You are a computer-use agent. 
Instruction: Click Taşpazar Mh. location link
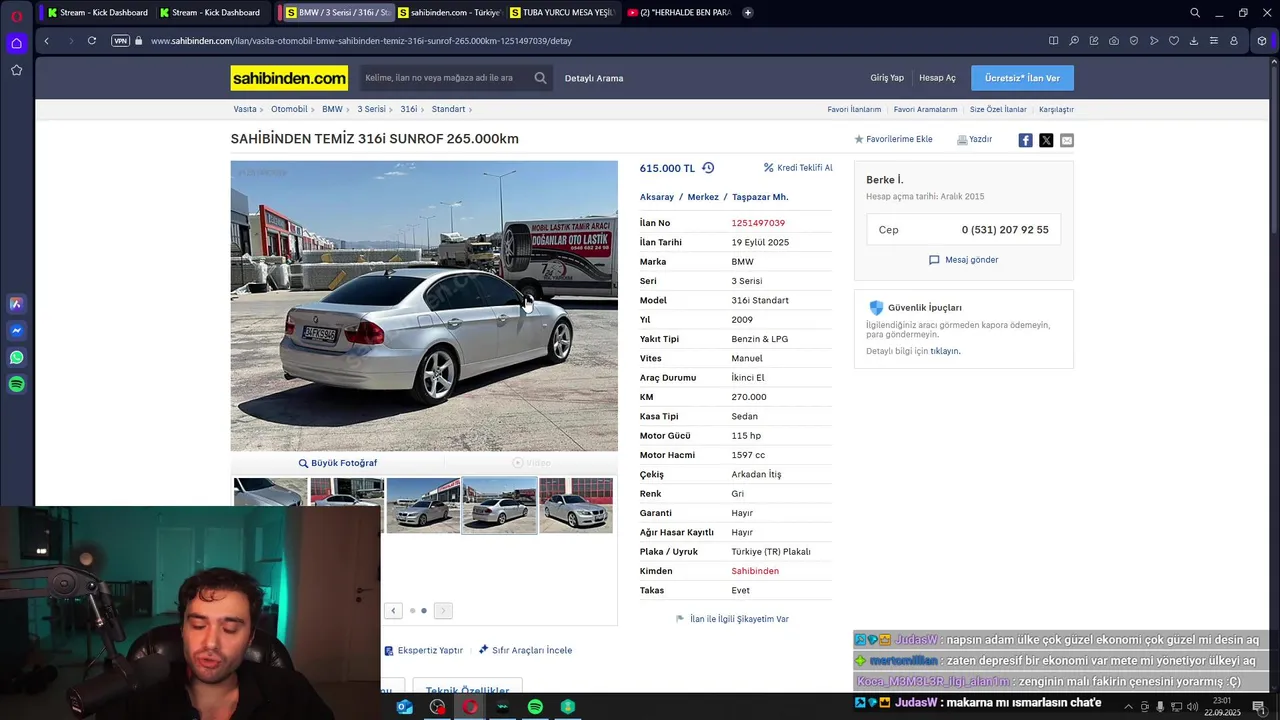click(x=760, y=197)
